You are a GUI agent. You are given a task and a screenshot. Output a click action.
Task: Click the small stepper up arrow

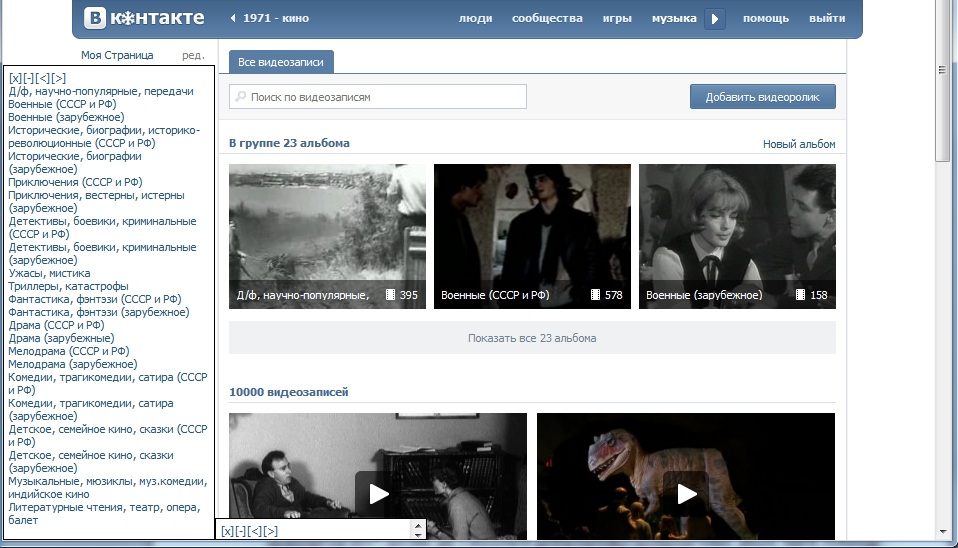pyautogui.click(x=418, y=525)
